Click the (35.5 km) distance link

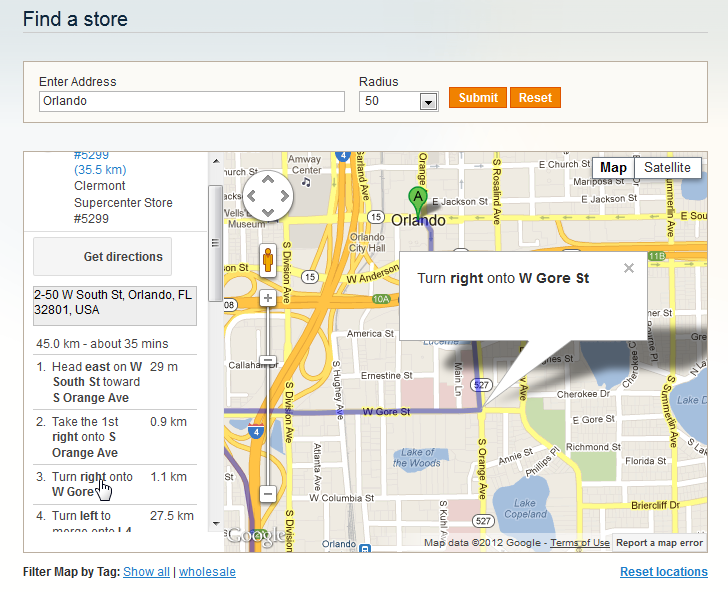click(x=100, y=170)
